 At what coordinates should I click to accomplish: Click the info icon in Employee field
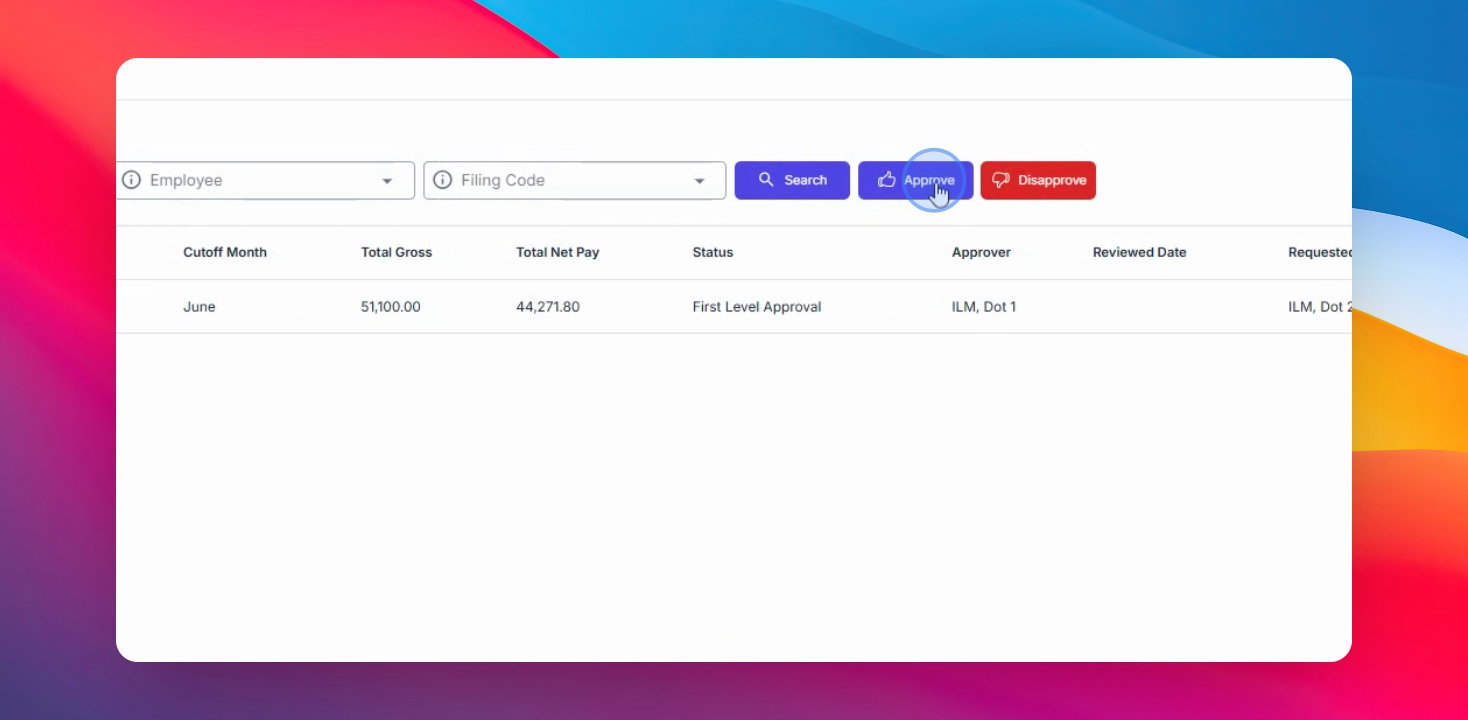point(131,180)
